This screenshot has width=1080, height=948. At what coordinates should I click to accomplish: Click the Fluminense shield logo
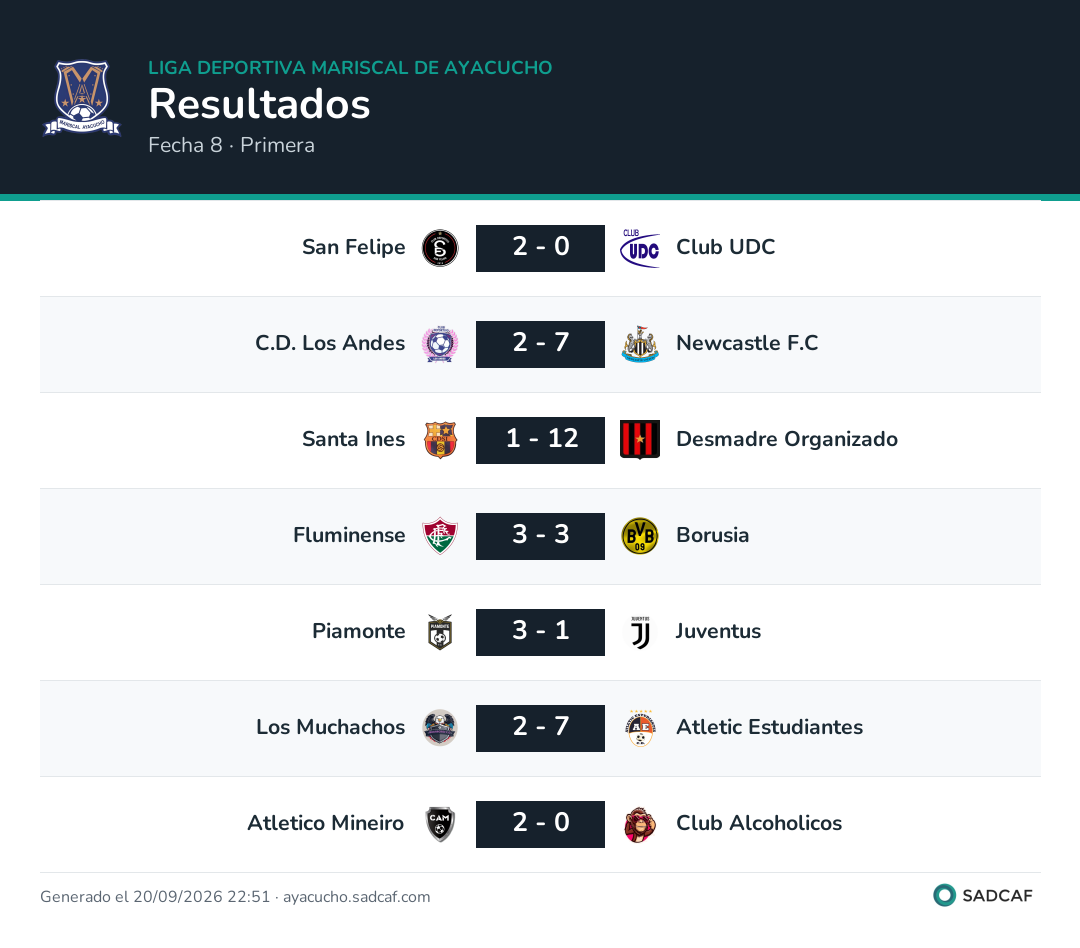[440, 536]
